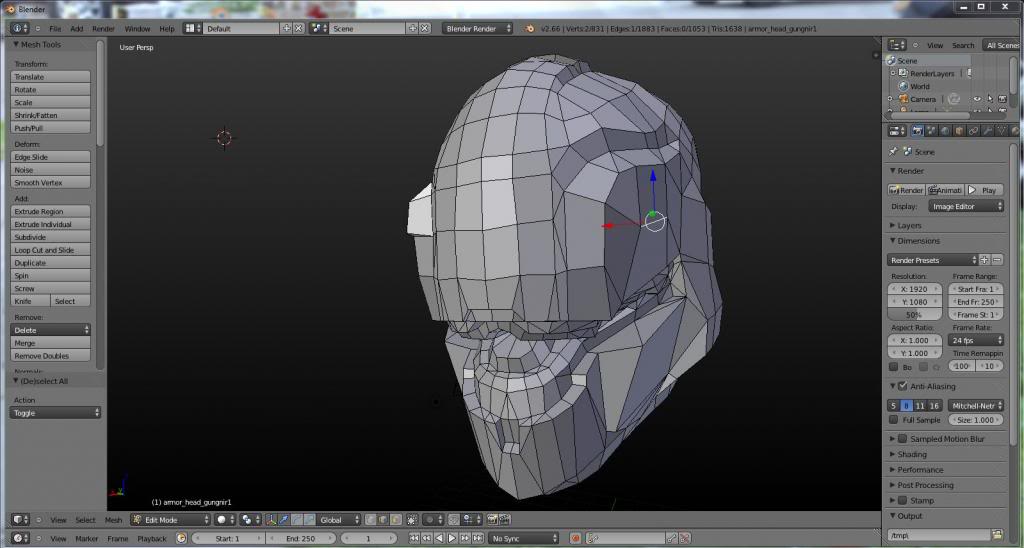
Task: Toggle the Camera visibility eye icon
Action: point(975,99)
